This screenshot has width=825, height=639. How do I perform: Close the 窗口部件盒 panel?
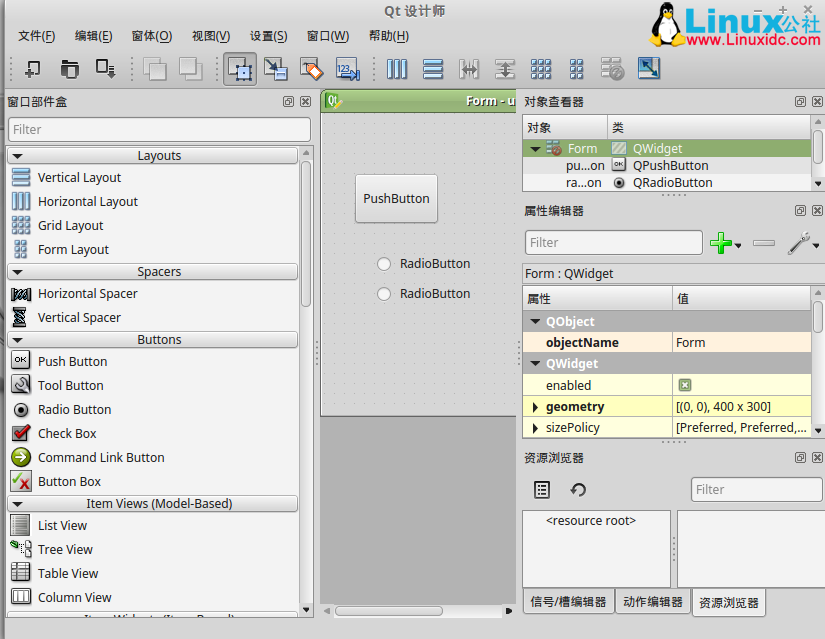click(305, 102)
